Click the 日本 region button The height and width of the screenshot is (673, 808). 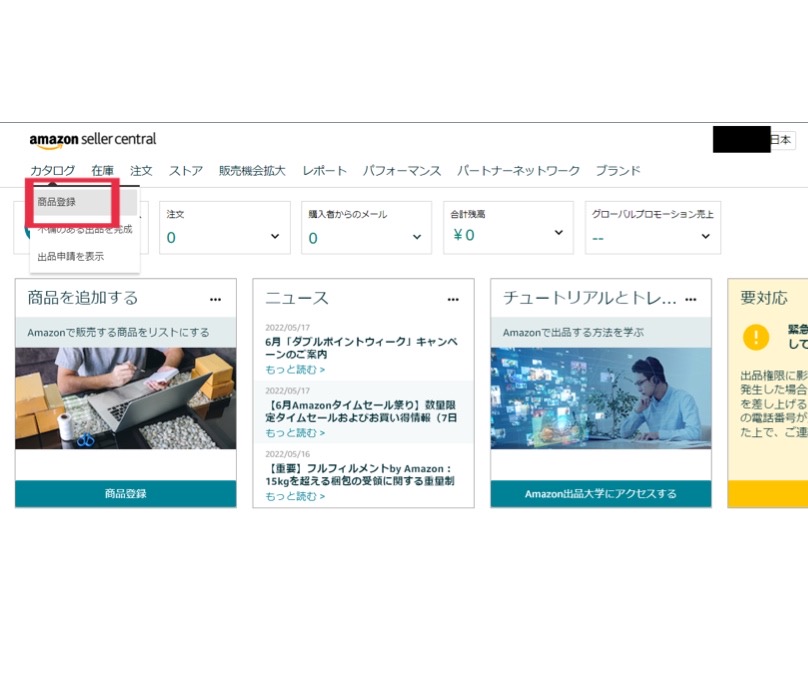click(782, 140)
